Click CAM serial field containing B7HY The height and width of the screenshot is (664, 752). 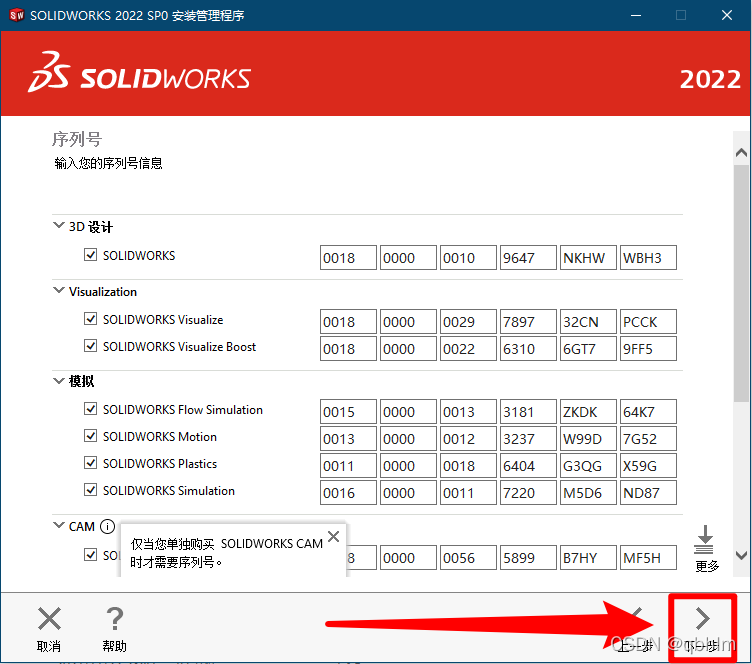click(x=588, y=558)
